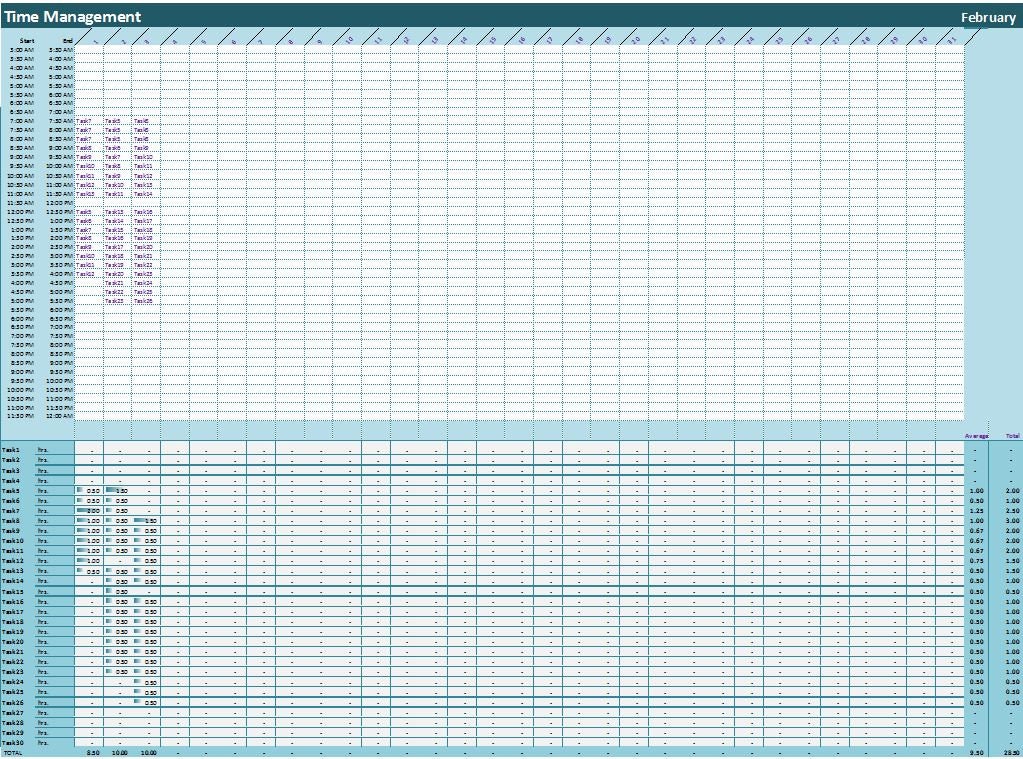Click the Task26 entry at 5:00 PM
This screenshot has width=1023, height=759.
coord(144,300)
